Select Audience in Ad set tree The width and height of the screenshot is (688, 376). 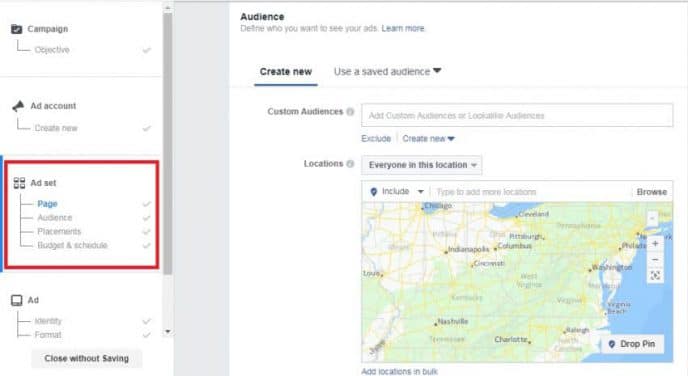point(54,218)
